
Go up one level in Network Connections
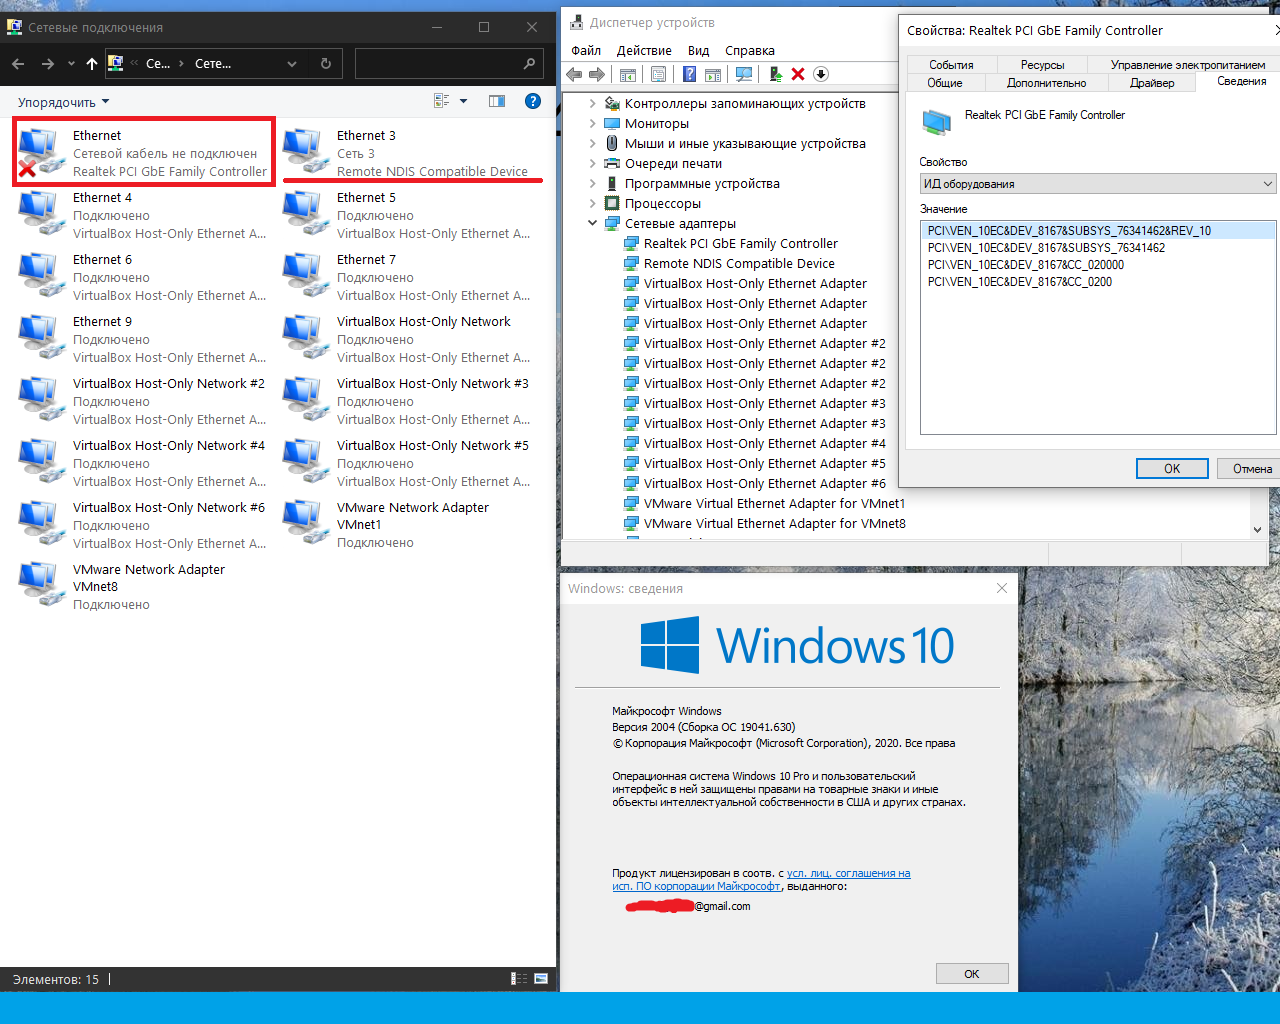click(x=92, y=63)
